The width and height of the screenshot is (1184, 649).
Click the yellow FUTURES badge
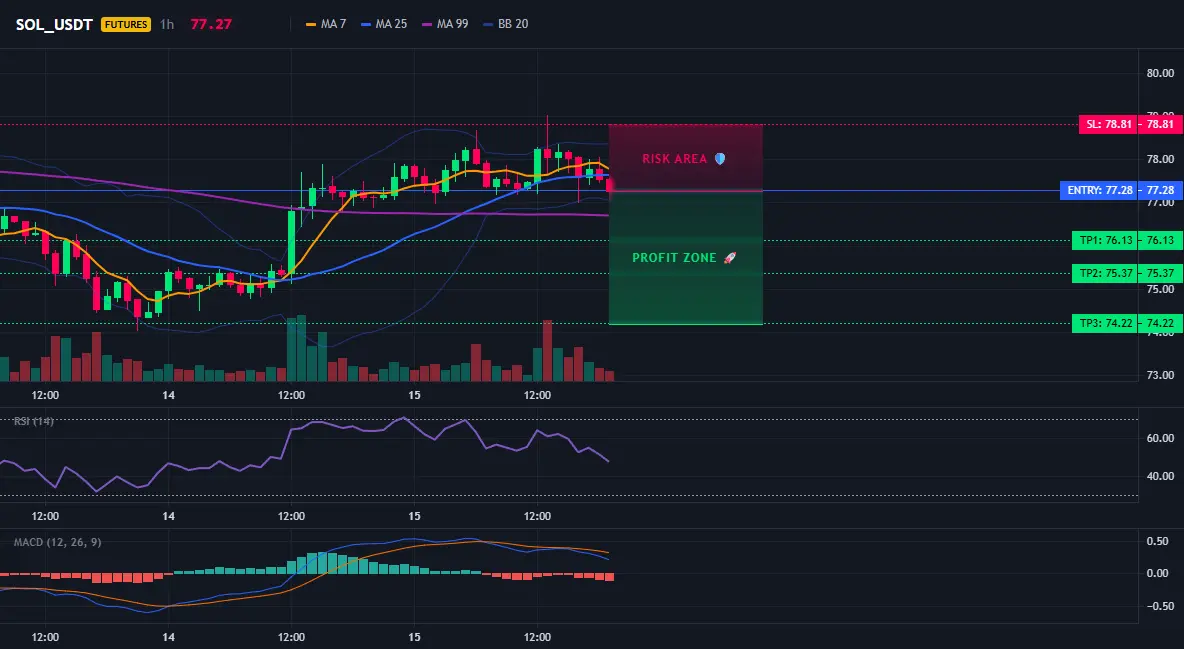[126, 24]
